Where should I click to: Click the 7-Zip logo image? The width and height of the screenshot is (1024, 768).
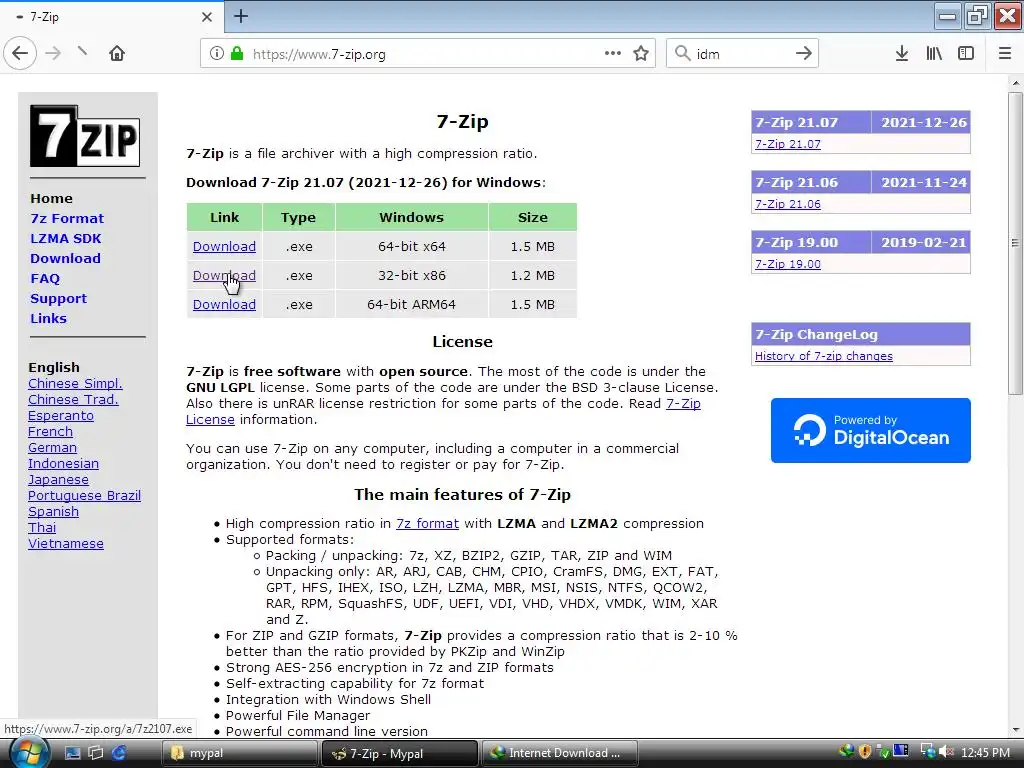point(85,136)
